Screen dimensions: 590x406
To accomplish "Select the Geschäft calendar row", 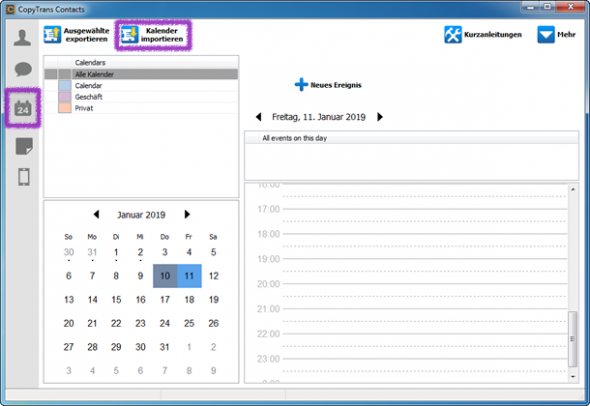I will click(x=141, y=97).
